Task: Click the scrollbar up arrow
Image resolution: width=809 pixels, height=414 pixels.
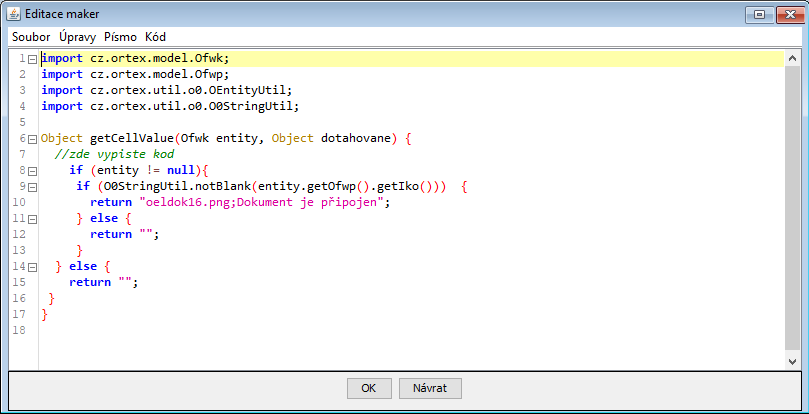Action: tap(792, 57)
